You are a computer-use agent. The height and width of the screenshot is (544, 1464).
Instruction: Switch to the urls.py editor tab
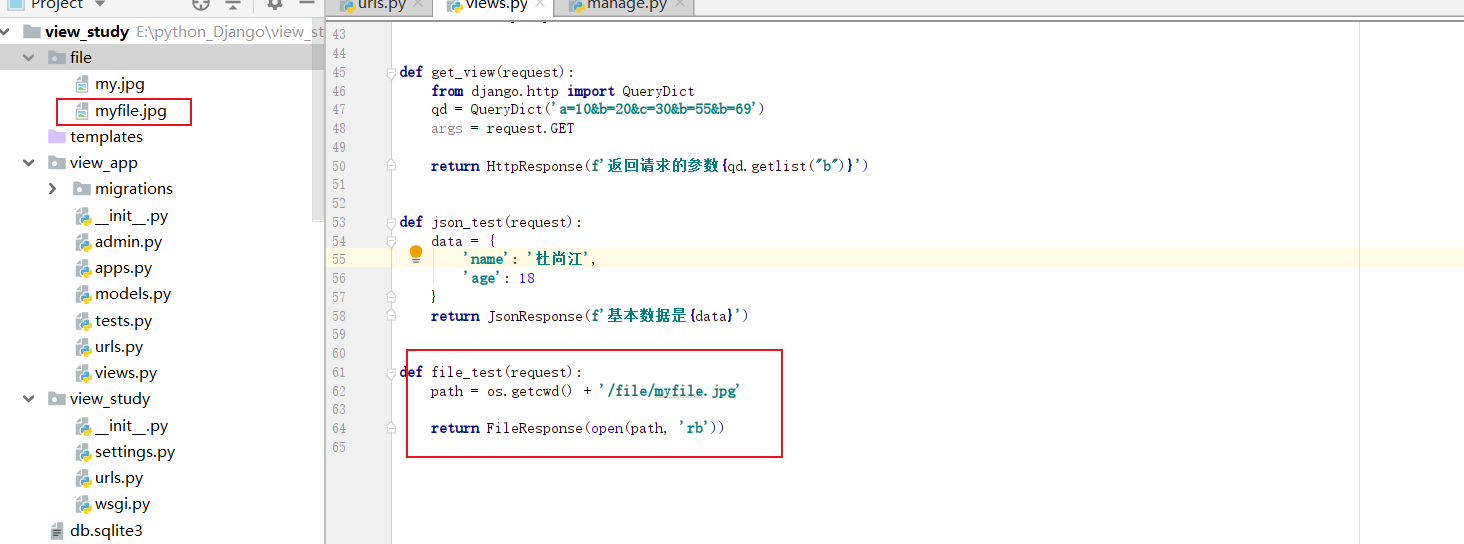pos(380,6)
